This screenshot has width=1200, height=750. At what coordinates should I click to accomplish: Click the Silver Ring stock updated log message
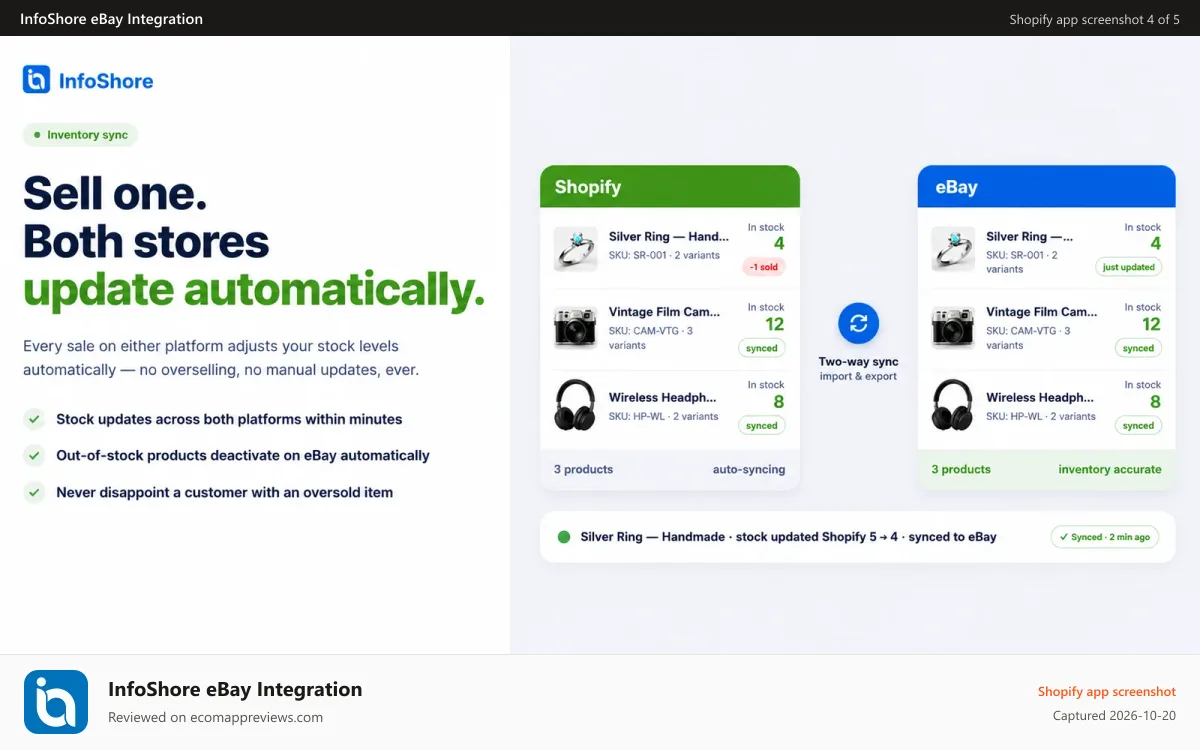coord(789,537)
